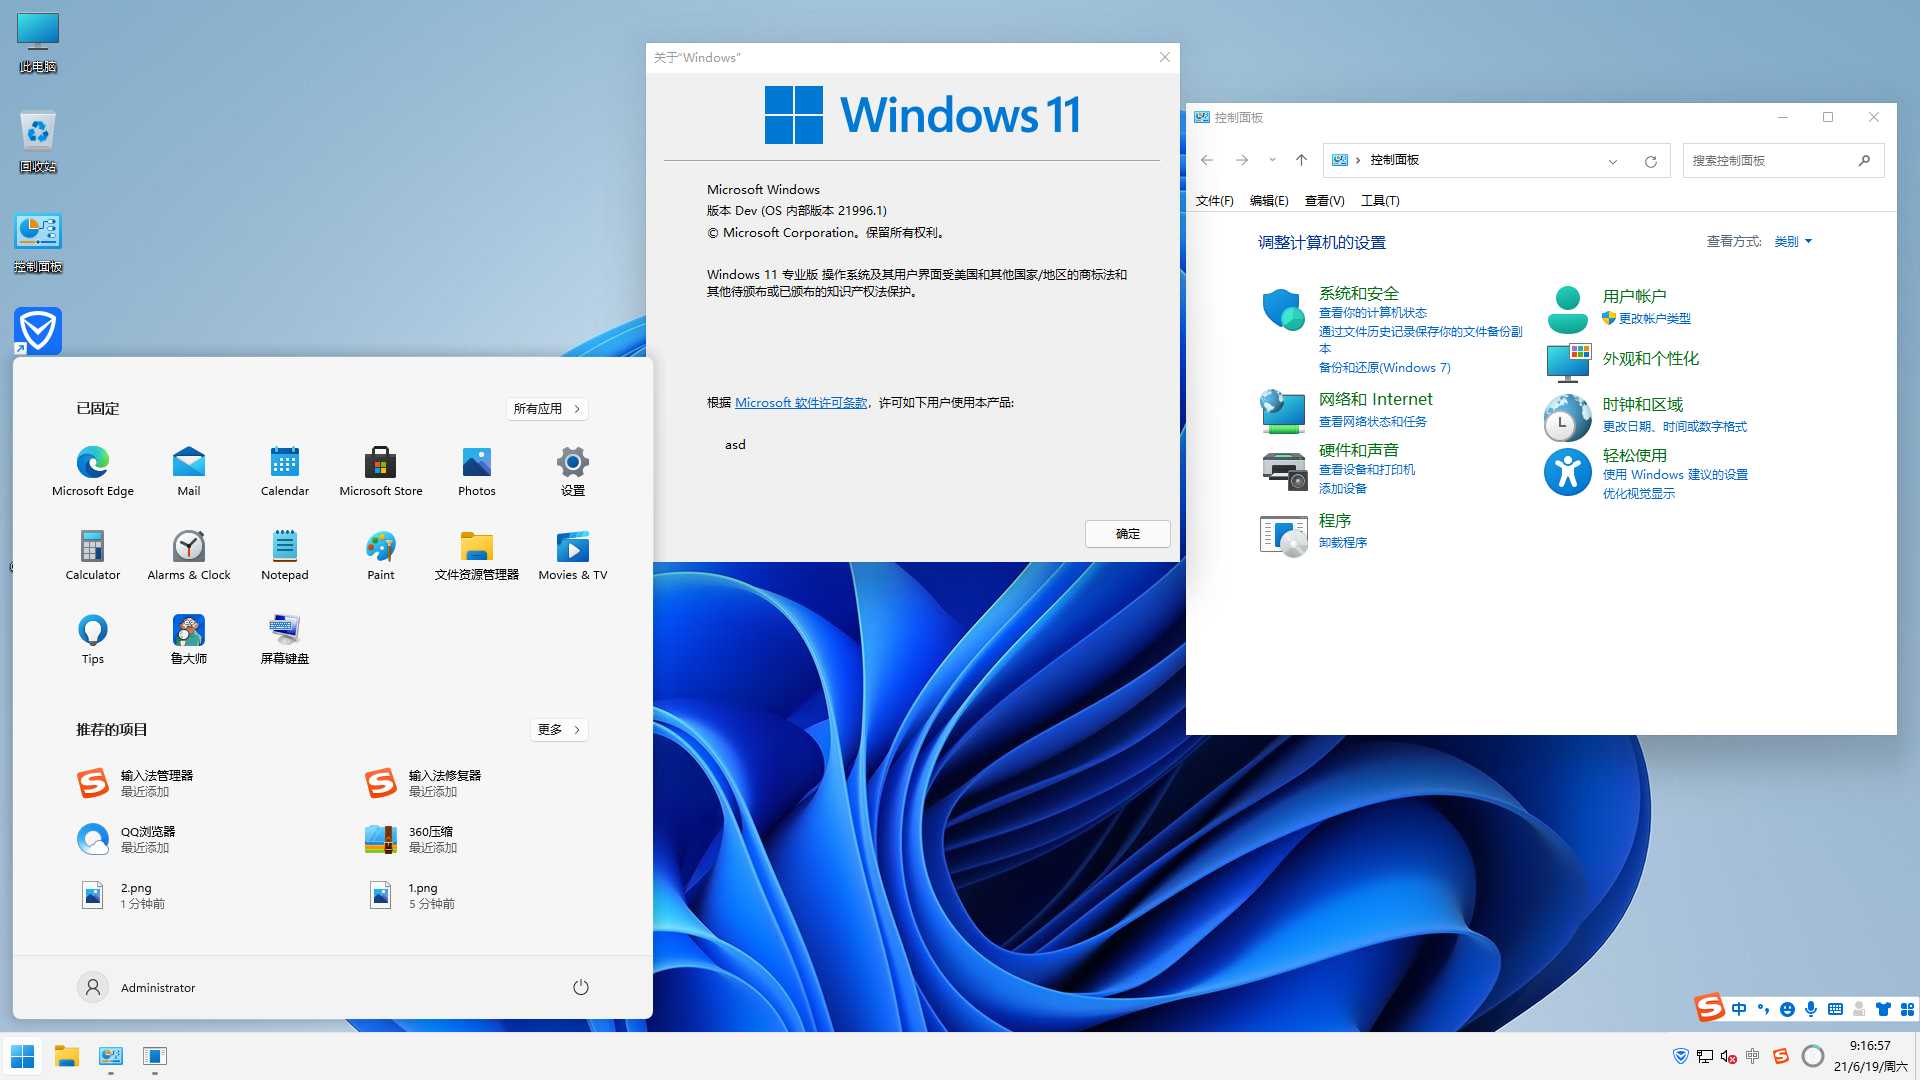The width and height of the screenshot is (1920, 1080).
Task: Launch the Calculator app
Action: tap(93, 547)
